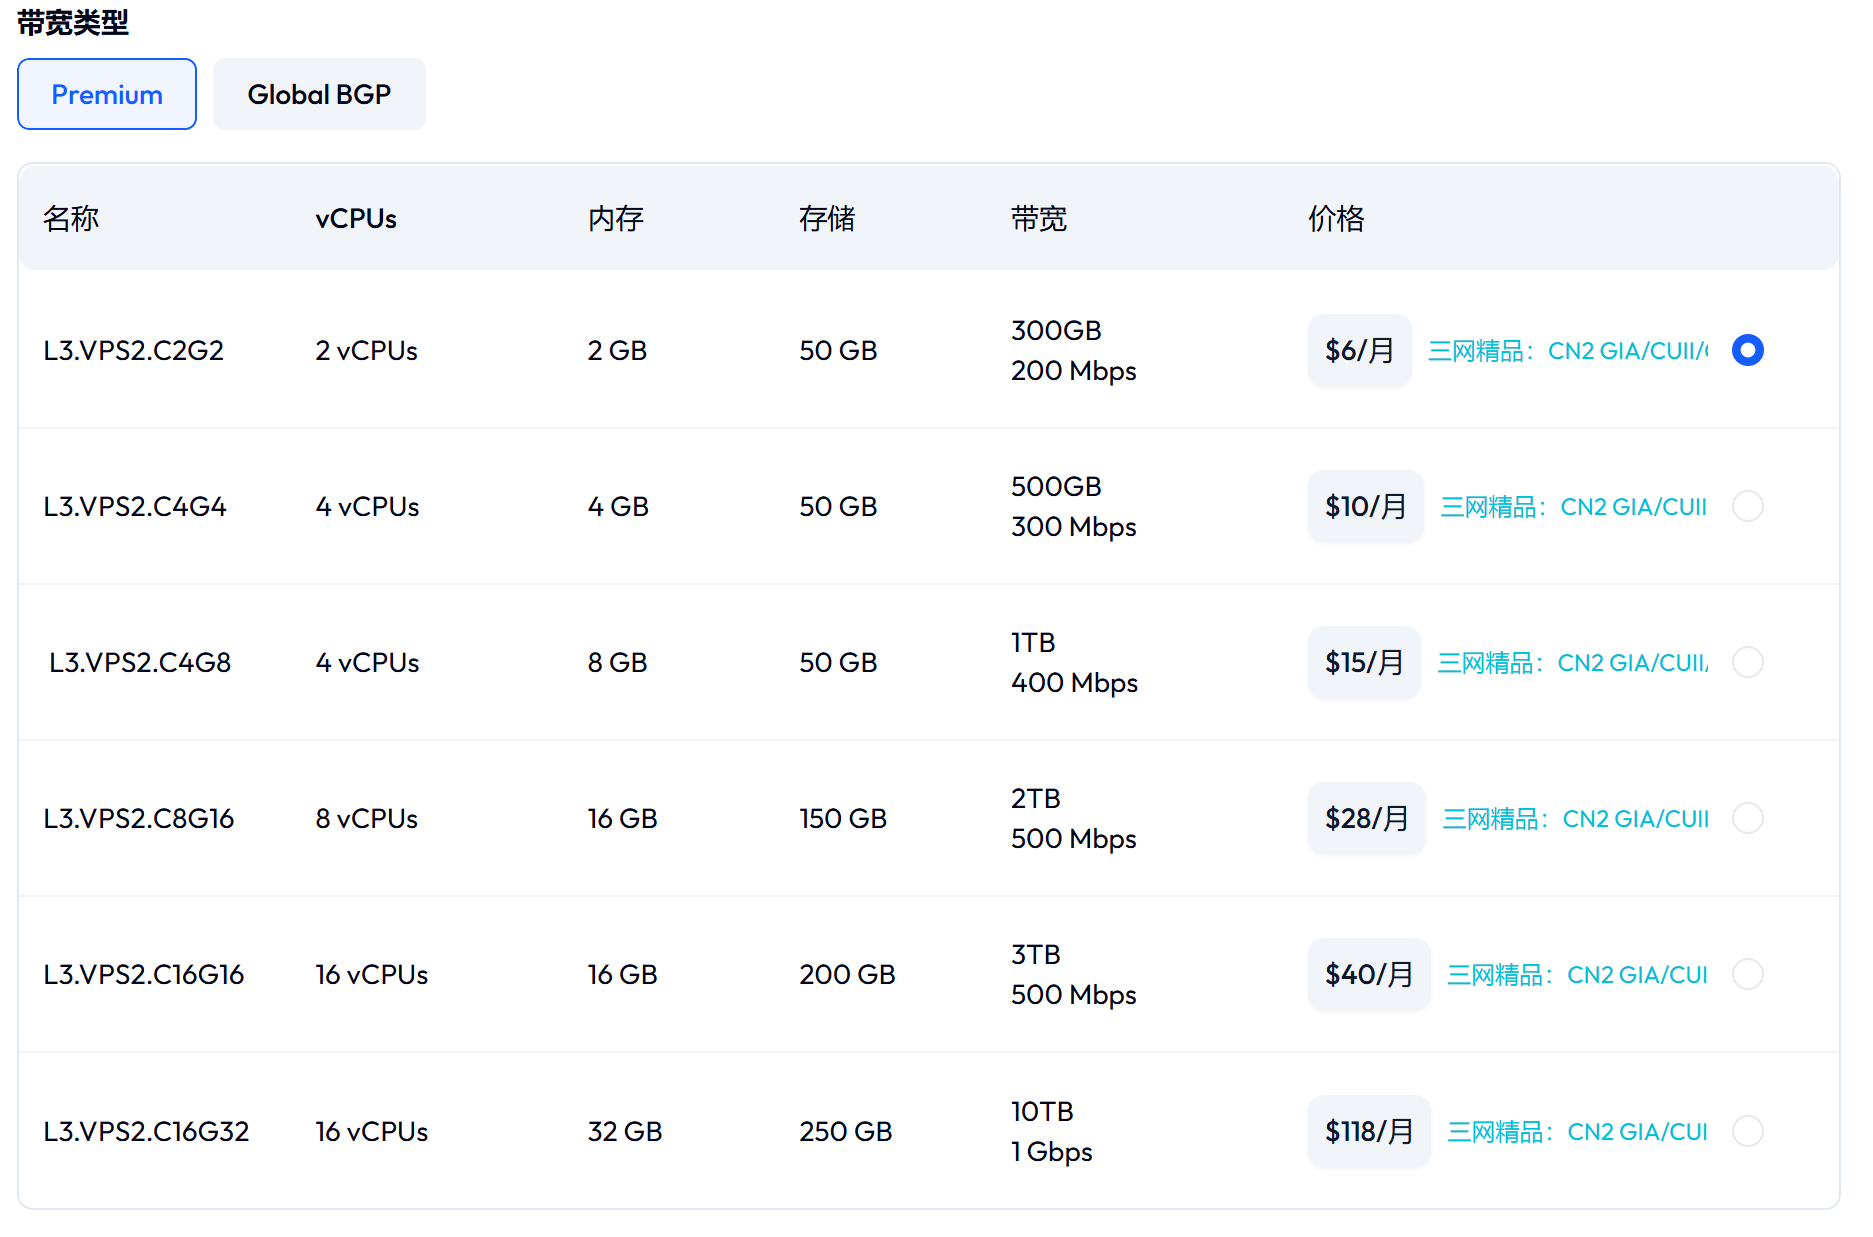Click the $15/月 price badge
This screenshot has height=1237, width=1873.
click(1364, 662)
